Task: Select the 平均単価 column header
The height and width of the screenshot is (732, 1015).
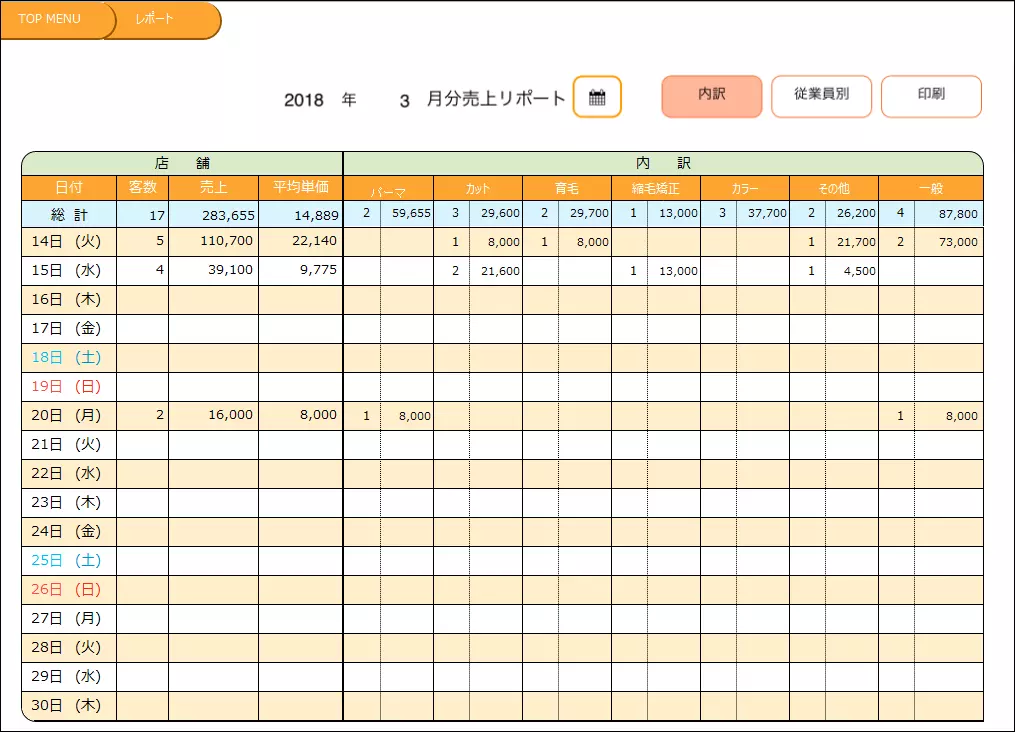Action: tap(300, 188)
